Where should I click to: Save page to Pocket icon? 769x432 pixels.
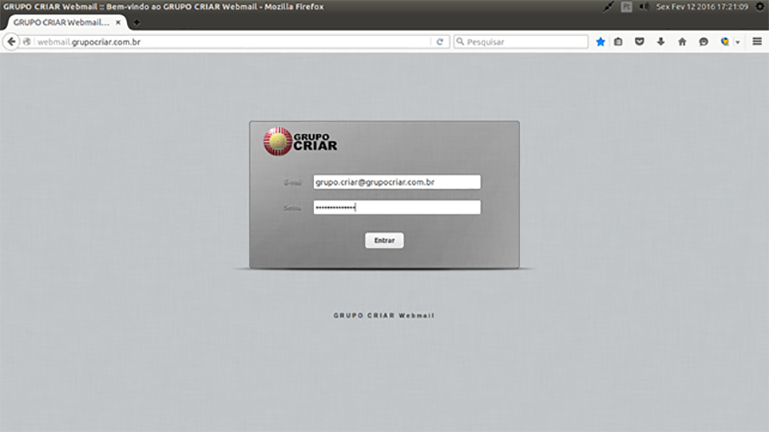click(x=640, y=42)
